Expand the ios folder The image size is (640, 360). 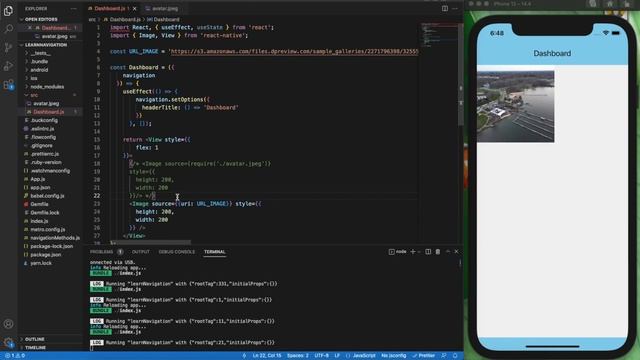34,78
